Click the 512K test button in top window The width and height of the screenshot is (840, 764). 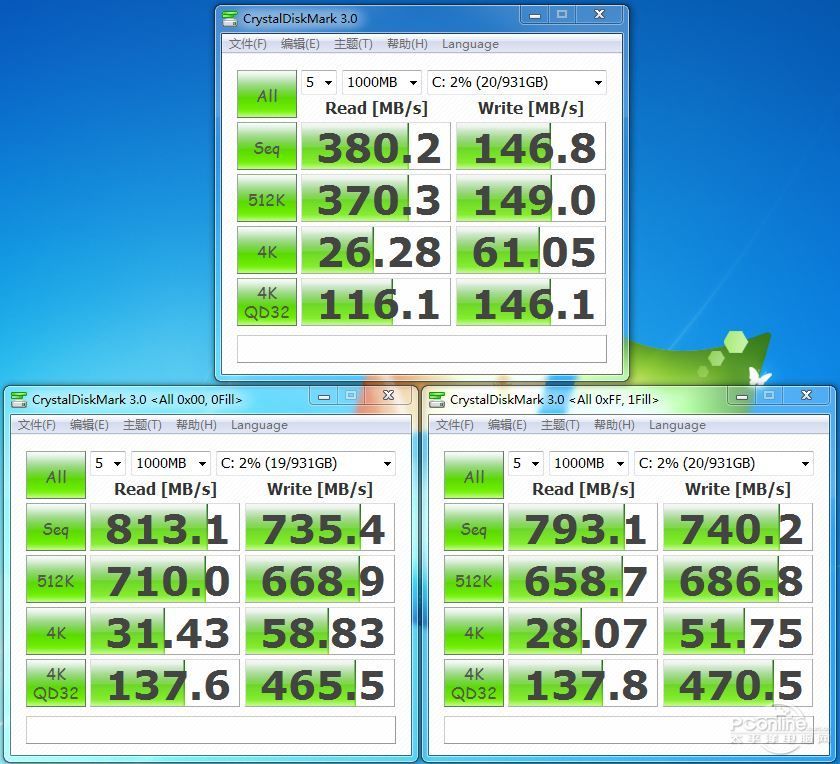[266, 199]
